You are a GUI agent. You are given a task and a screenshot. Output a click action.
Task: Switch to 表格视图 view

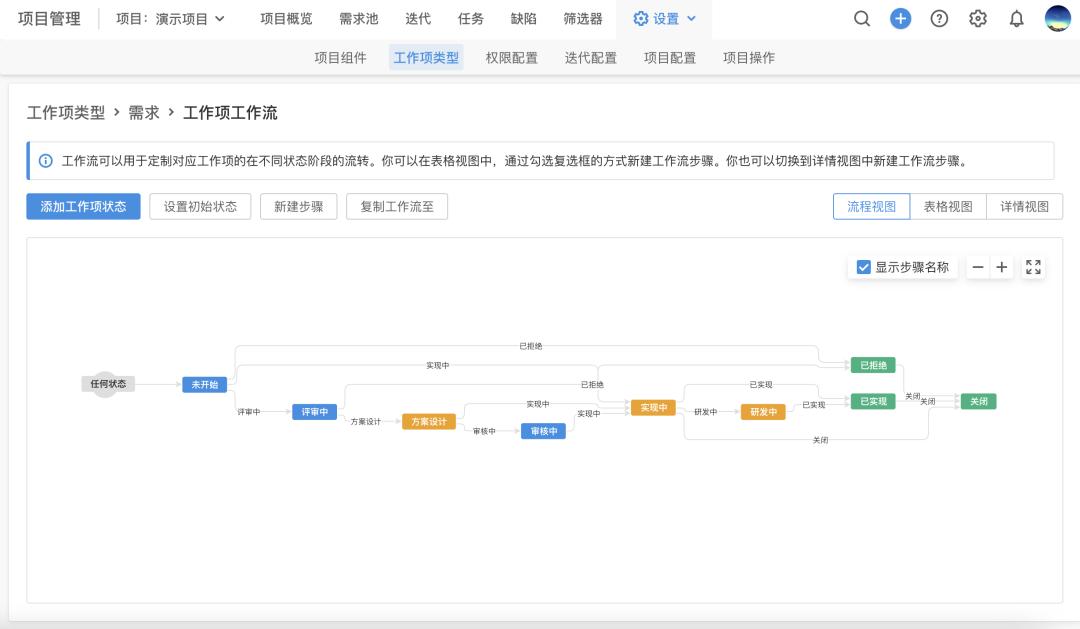pos(947,207)
